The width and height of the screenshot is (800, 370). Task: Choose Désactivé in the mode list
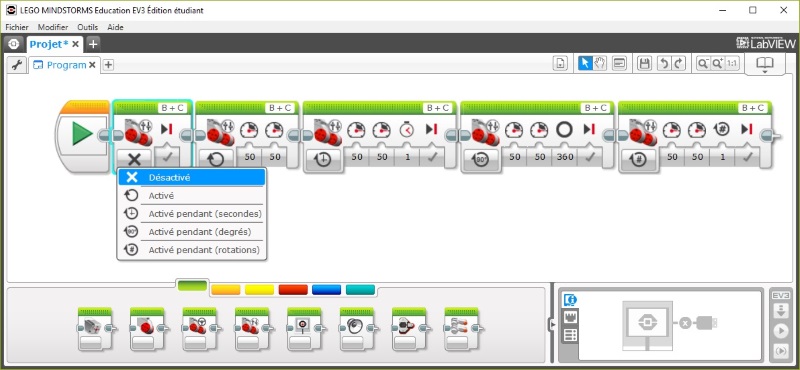pyautogui.click(x=192, y=177)
